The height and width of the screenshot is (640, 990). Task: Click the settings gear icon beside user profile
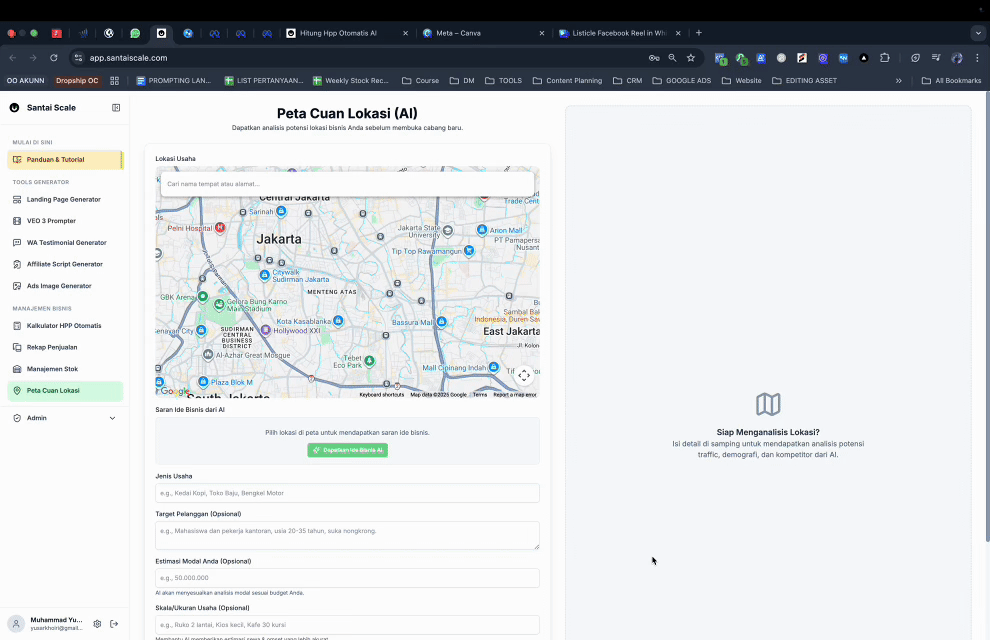pyautogui.click(x=97, y=624)
